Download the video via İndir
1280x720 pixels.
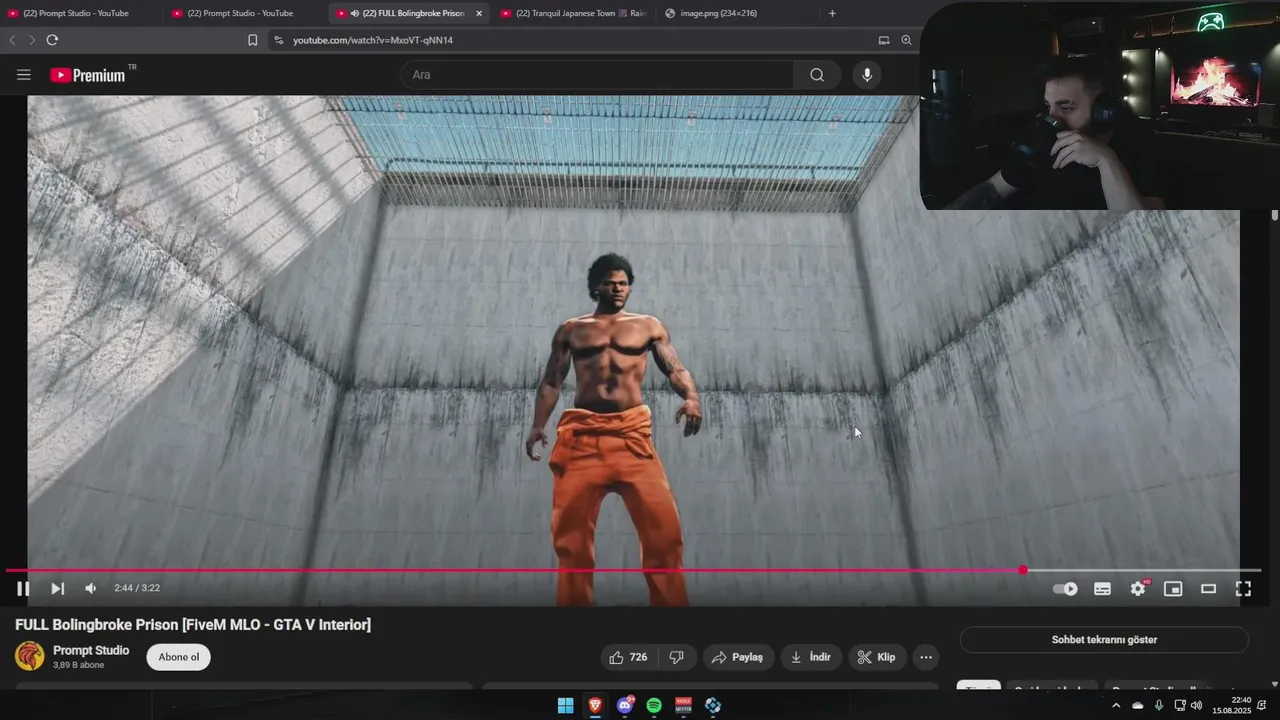[811, 657]
